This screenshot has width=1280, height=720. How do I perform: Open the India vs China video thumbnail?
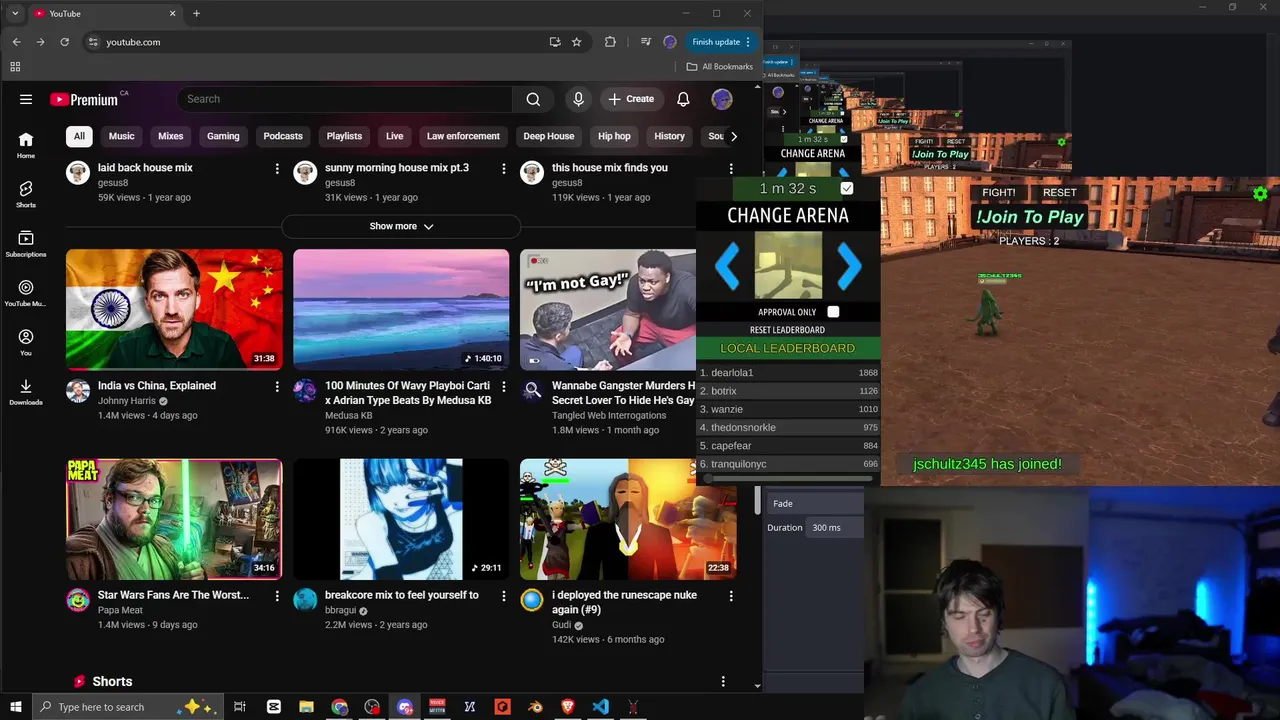[x=174, y=310]
